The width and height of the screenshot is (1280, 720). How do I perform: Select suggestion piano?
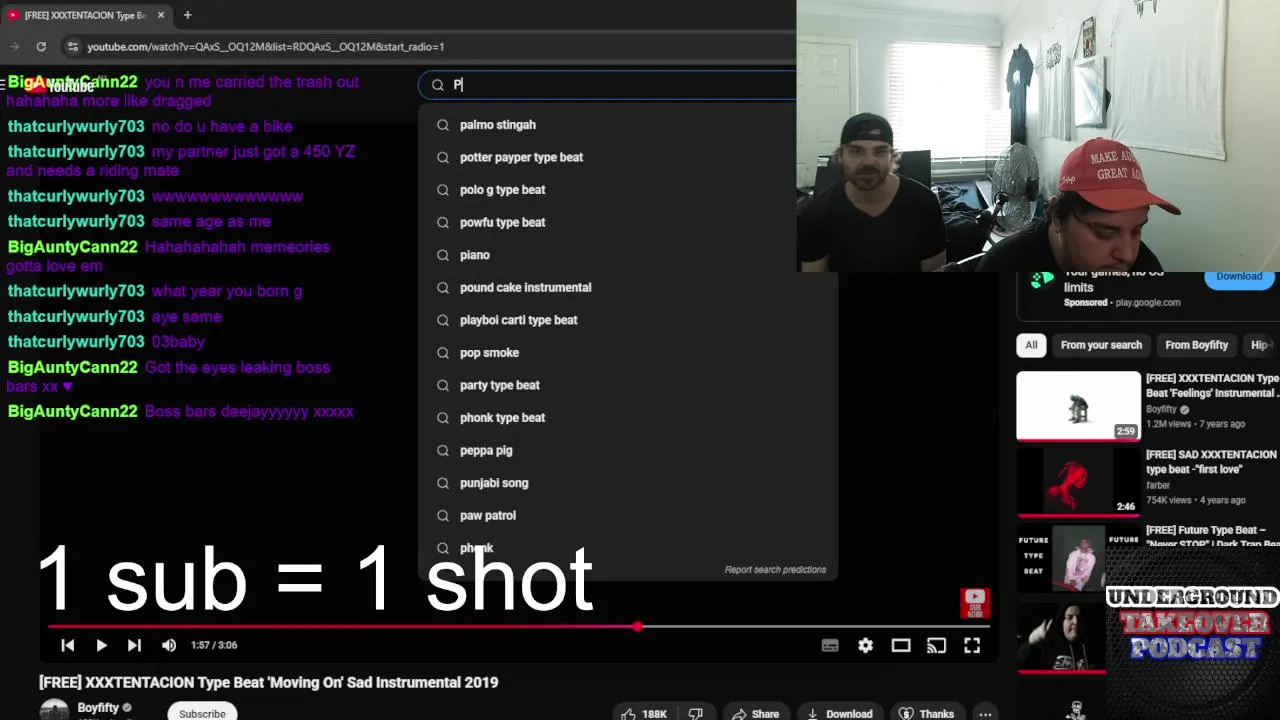point(474,255)
